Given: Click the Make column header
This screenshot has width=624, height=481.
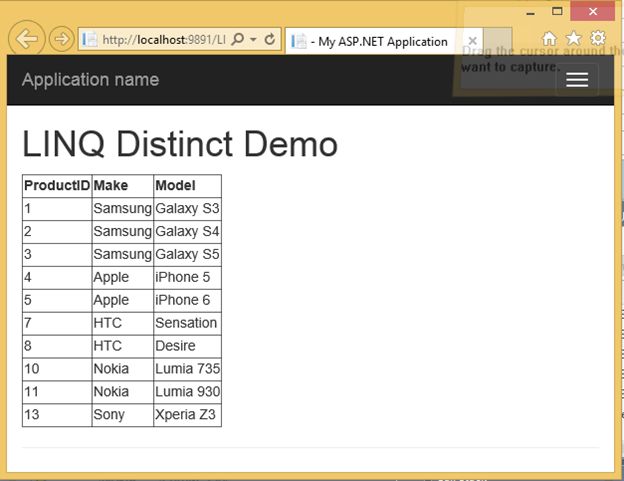Looking at the screenshot, I should [x=111, y=186].
